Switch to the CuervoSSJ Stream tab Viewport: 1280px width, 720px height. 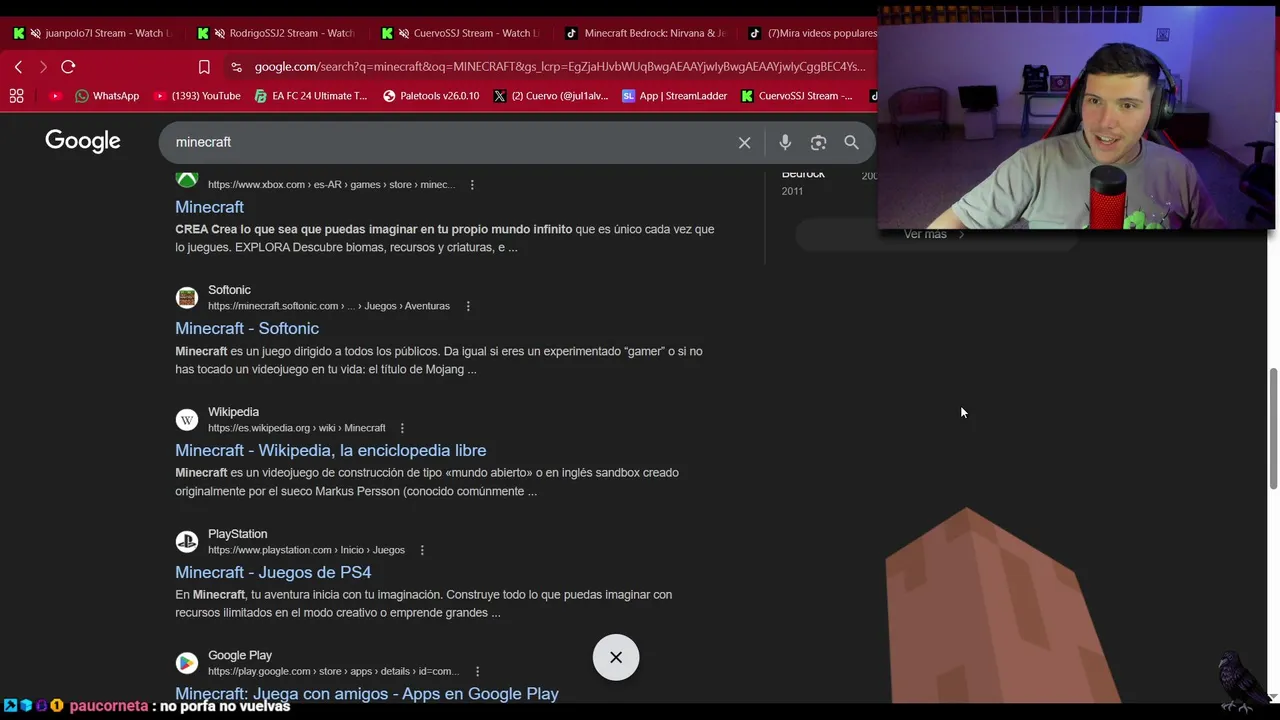(x=461, y=33)
